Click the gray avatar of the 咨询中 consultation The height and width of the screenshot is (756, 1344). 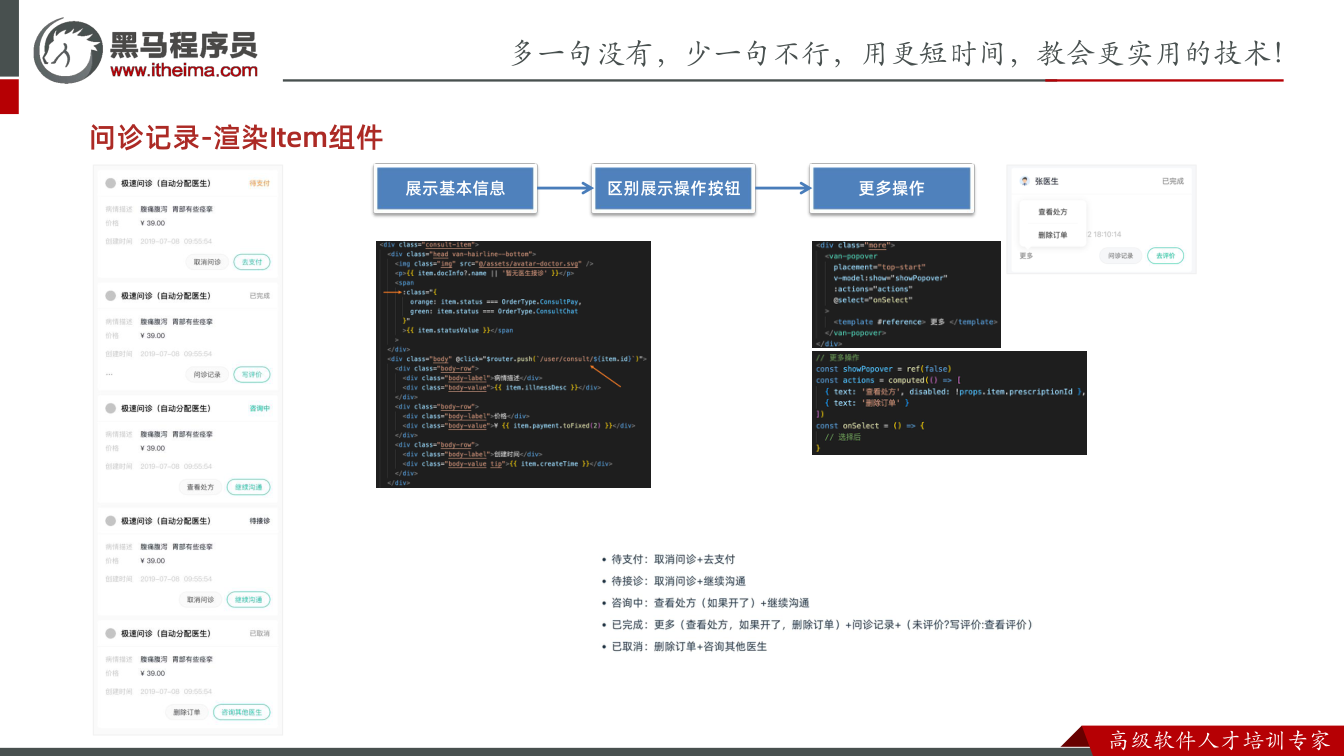click(110, 408)
